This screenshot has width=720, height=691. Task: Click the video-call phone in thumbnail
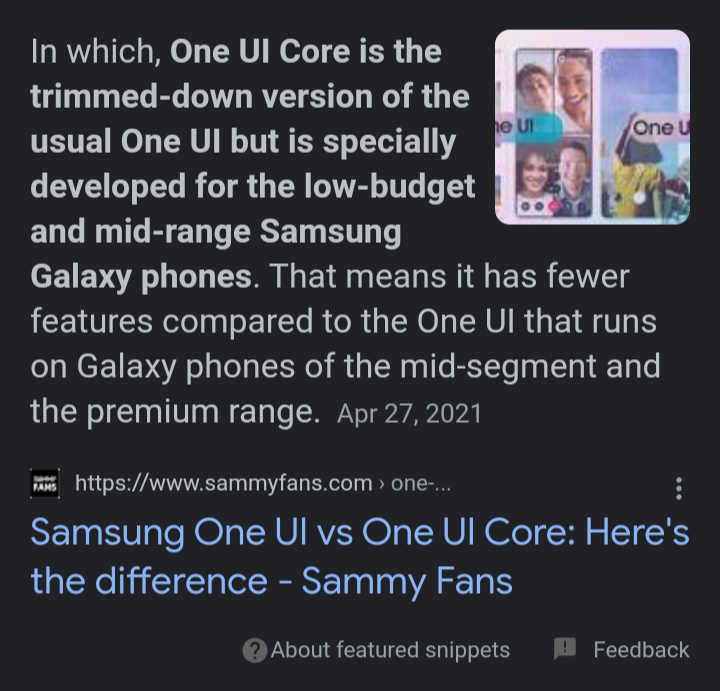coord(553,132)
